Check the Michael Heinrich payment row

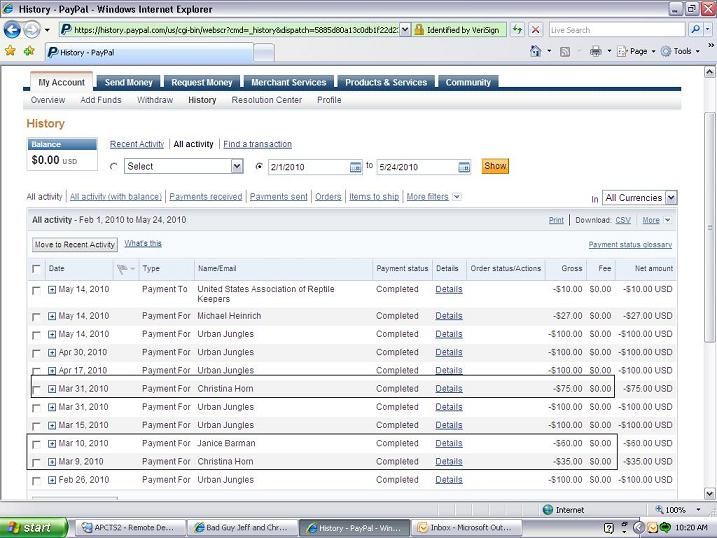click(x=36, y=317)
